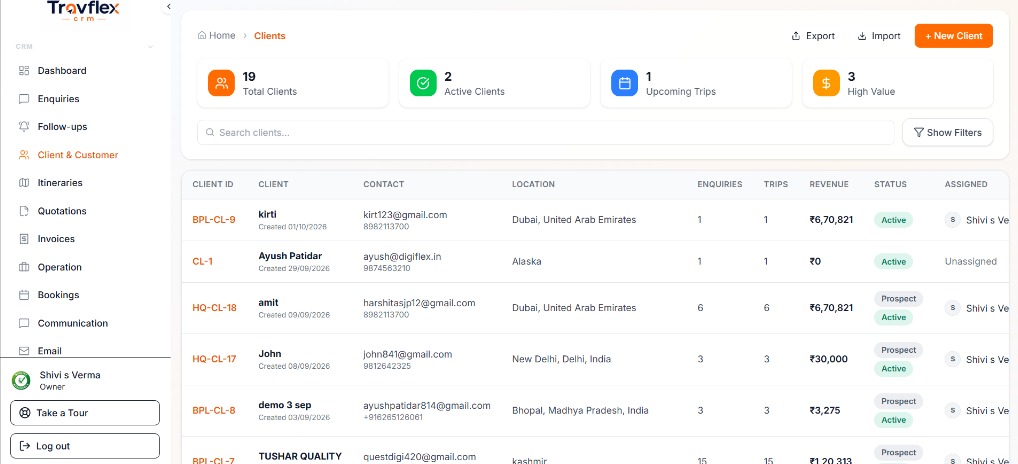1018x464 pixels.
Task: Sort by the Client ID column header
Action: coord(212,184)
